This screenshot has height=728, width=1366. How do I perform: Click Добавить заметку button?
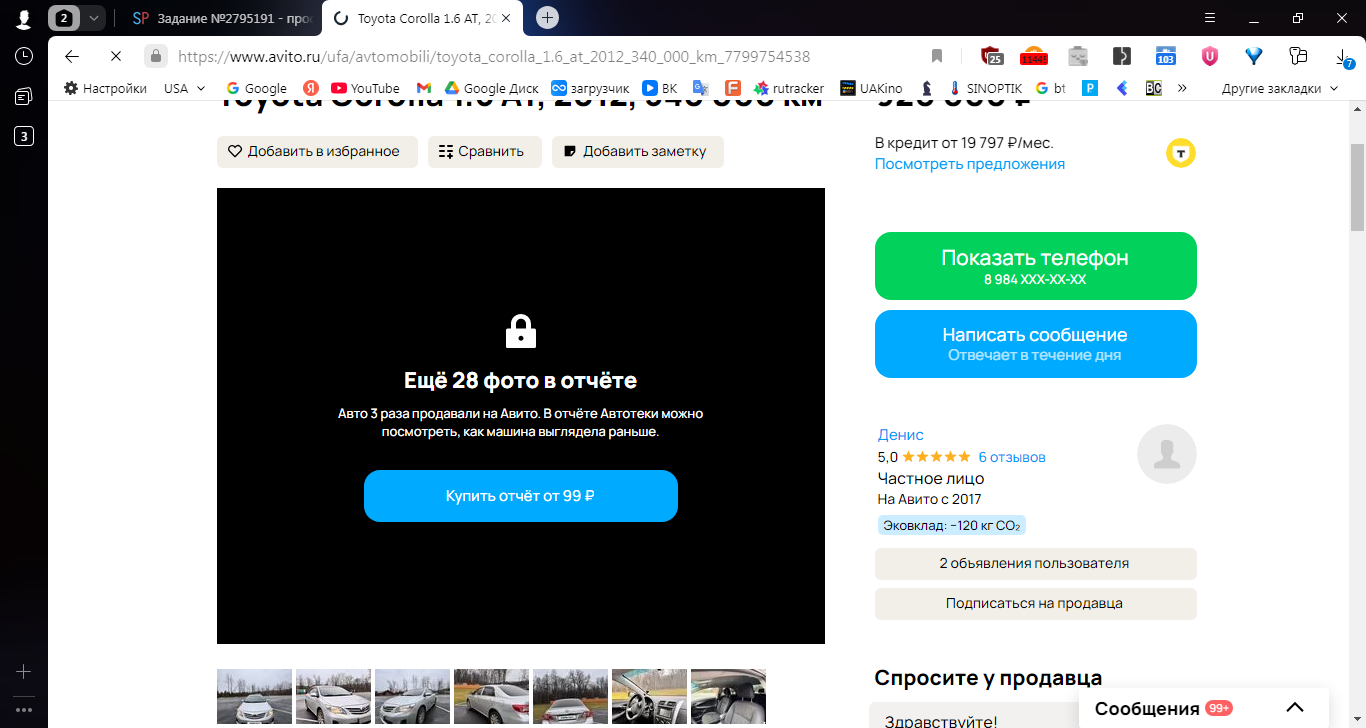[x=638, y=152]
